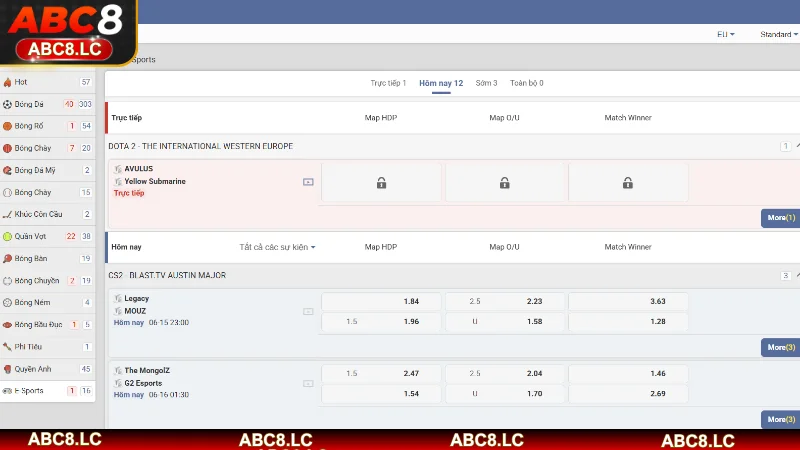Select the E-Sports gamepad icon
Viewport: 800px width, 450px height.
click(7, 391)
